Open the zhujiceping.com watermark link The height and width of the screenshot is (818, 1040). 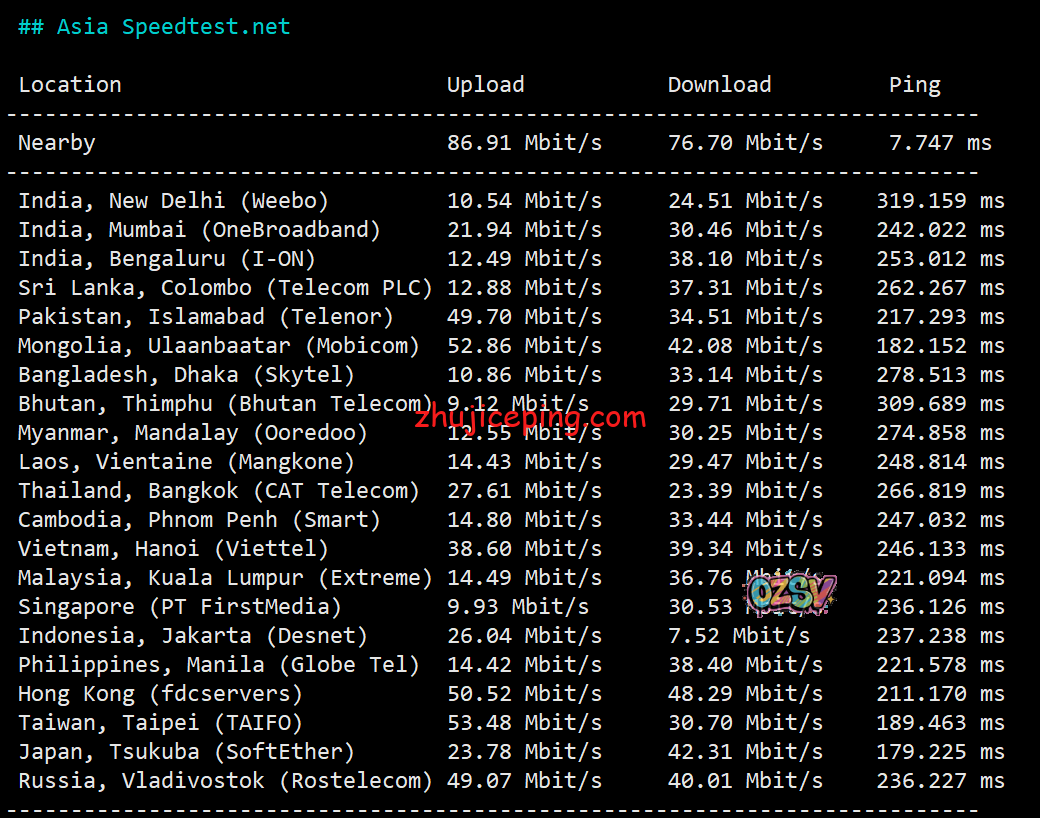(x=530, y=417)
